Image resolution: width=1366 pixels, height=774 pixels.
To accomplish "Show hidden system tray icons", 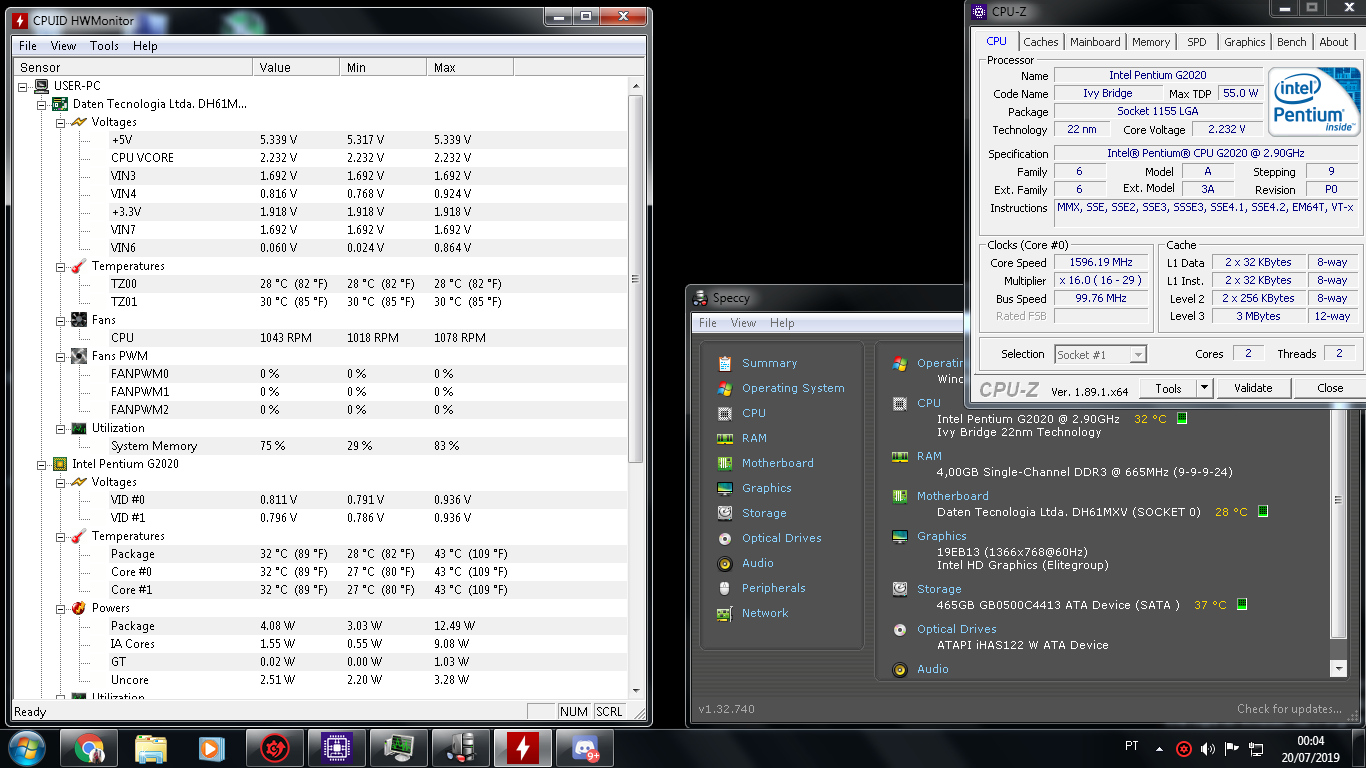I will 1160,748.
